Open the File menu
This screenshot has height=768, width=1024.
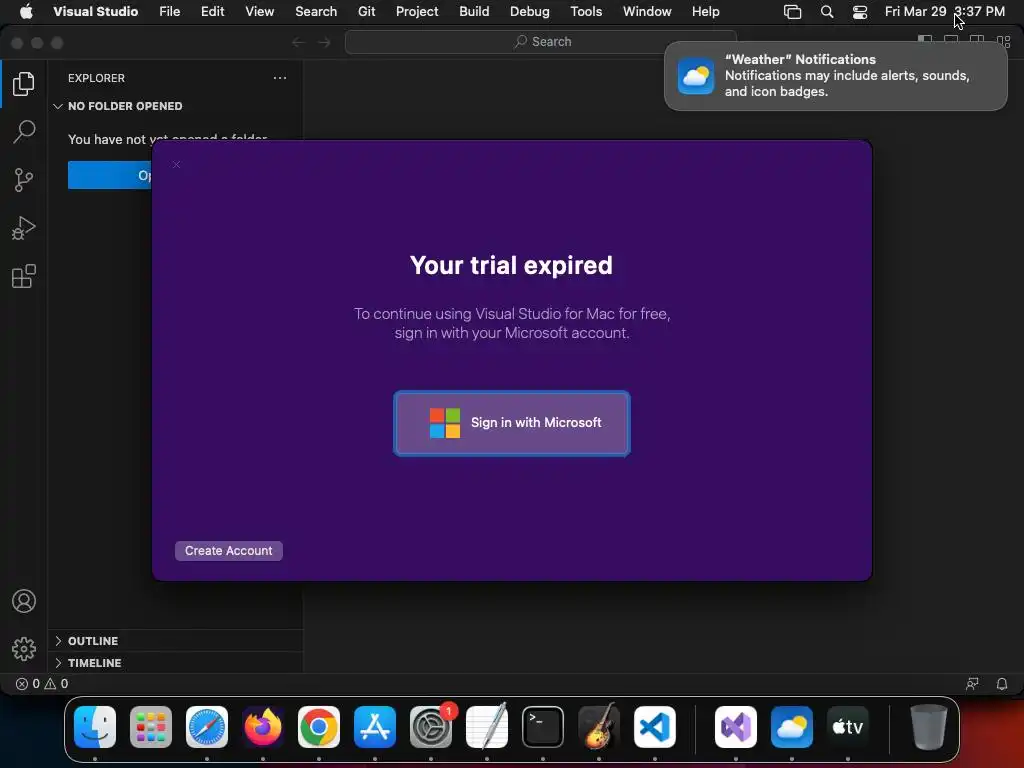[x=169, y=12]
